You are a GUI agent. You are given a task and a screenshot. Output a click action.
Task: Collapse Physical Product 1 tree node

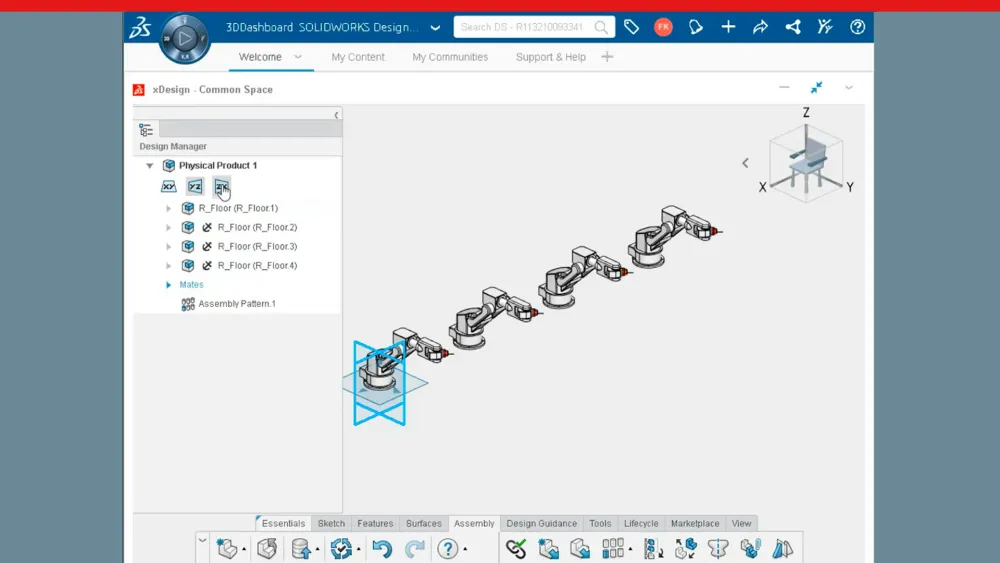[150, 166]
